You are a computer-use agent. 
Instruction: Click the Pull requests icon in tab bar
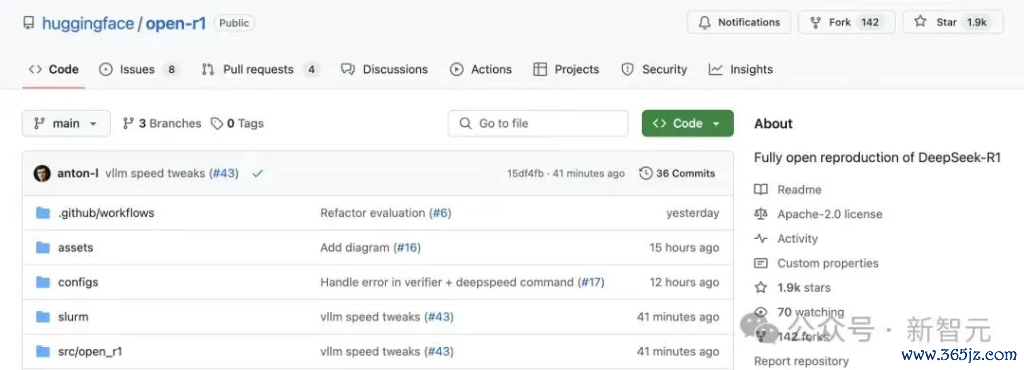(208, 69)
